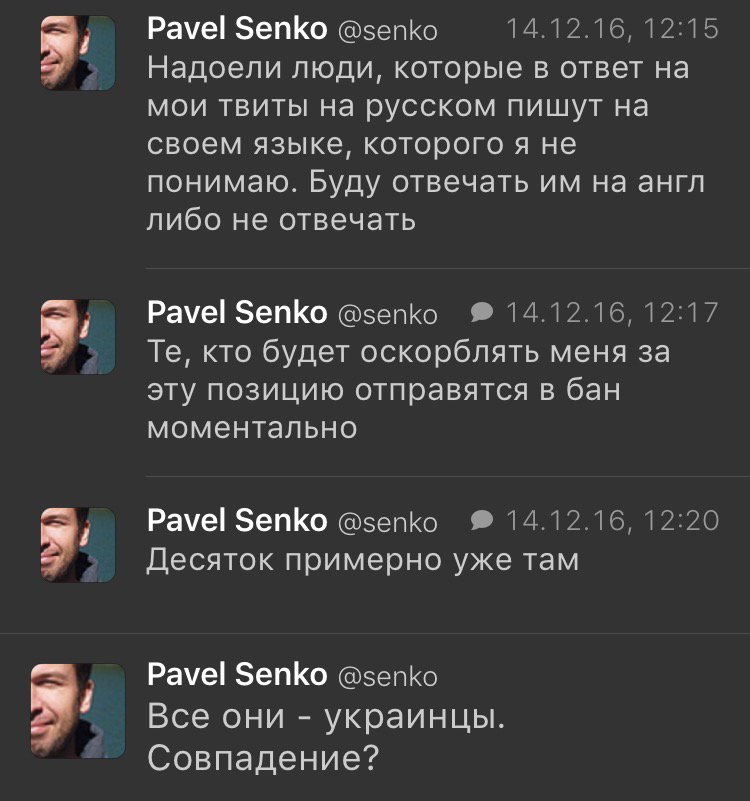The image size is (750, 801).
Task: Tap Pavel Senko name on the 12:20 tweet
Action: 237,520
